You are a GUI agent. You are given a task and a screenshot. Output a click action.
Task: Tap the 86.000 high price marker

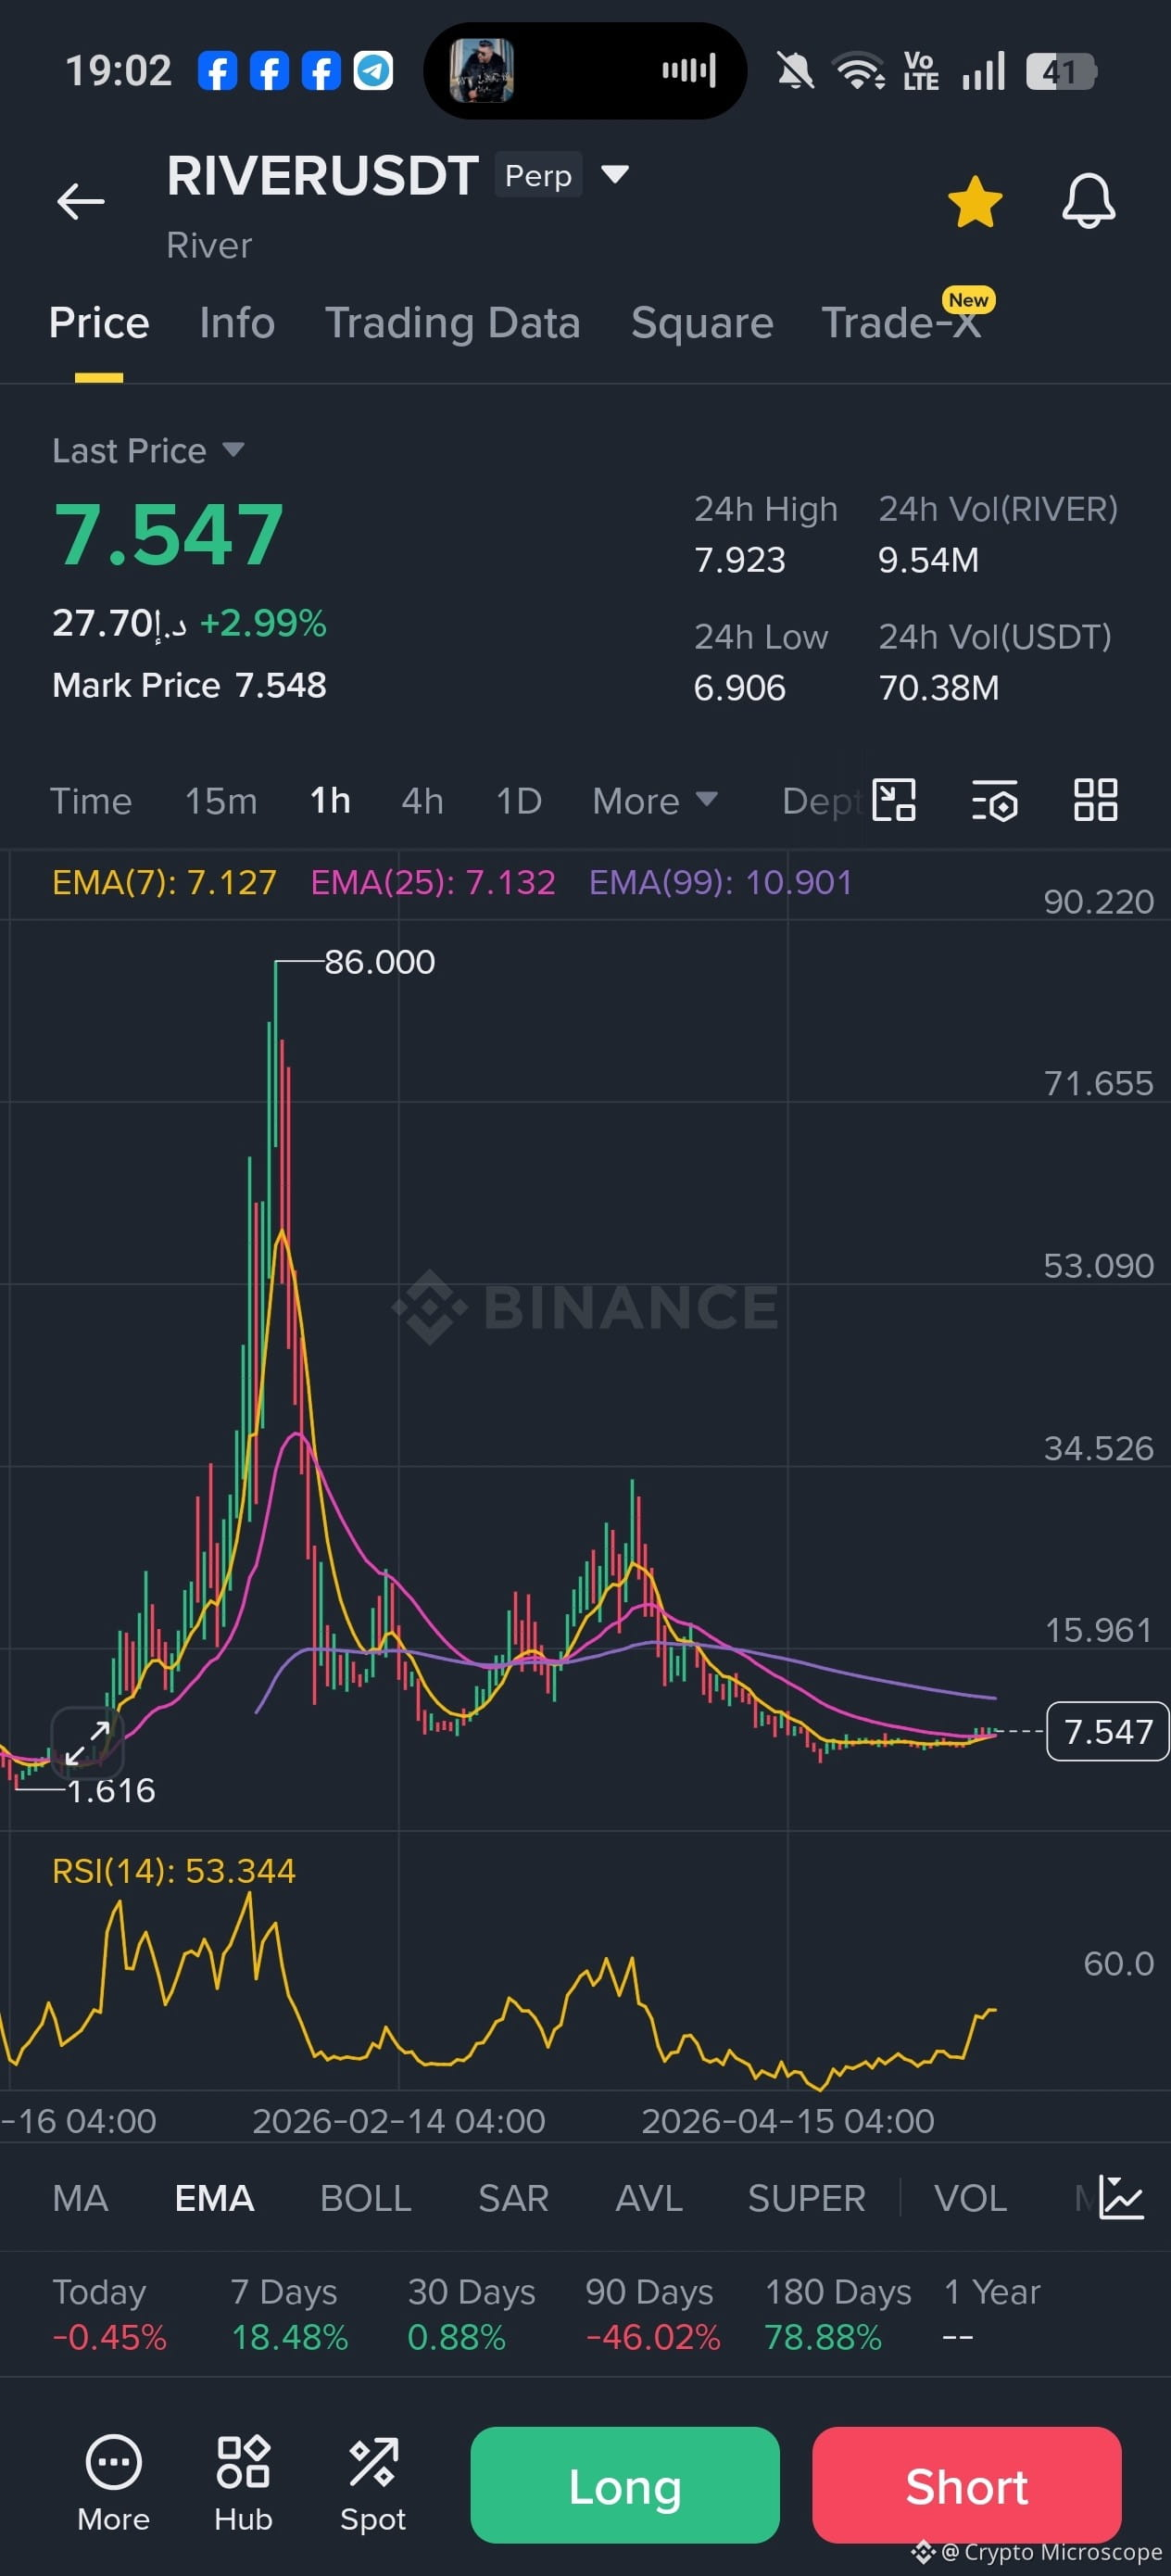click(x=379, y=962)
